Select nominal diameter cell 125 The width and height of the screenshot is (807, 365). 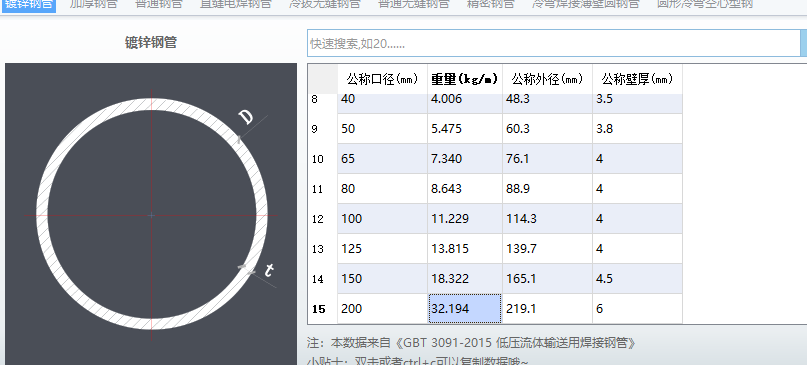click(x=382, y=249)
